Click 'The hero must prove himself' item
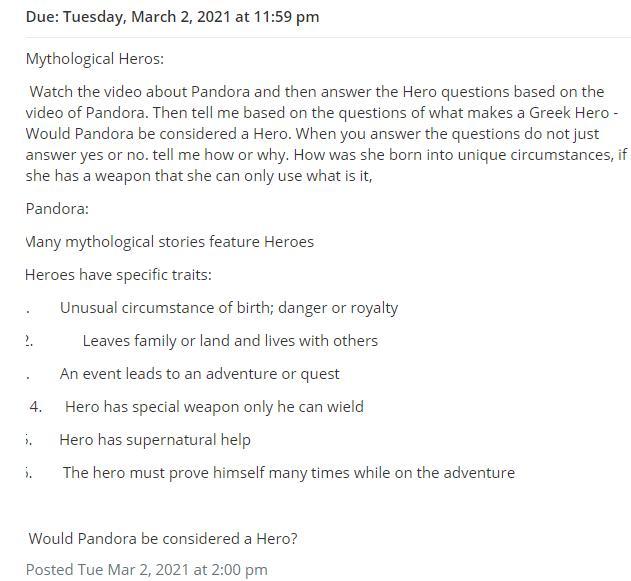This screenshot has height=581, width=631. click(289, 473)
